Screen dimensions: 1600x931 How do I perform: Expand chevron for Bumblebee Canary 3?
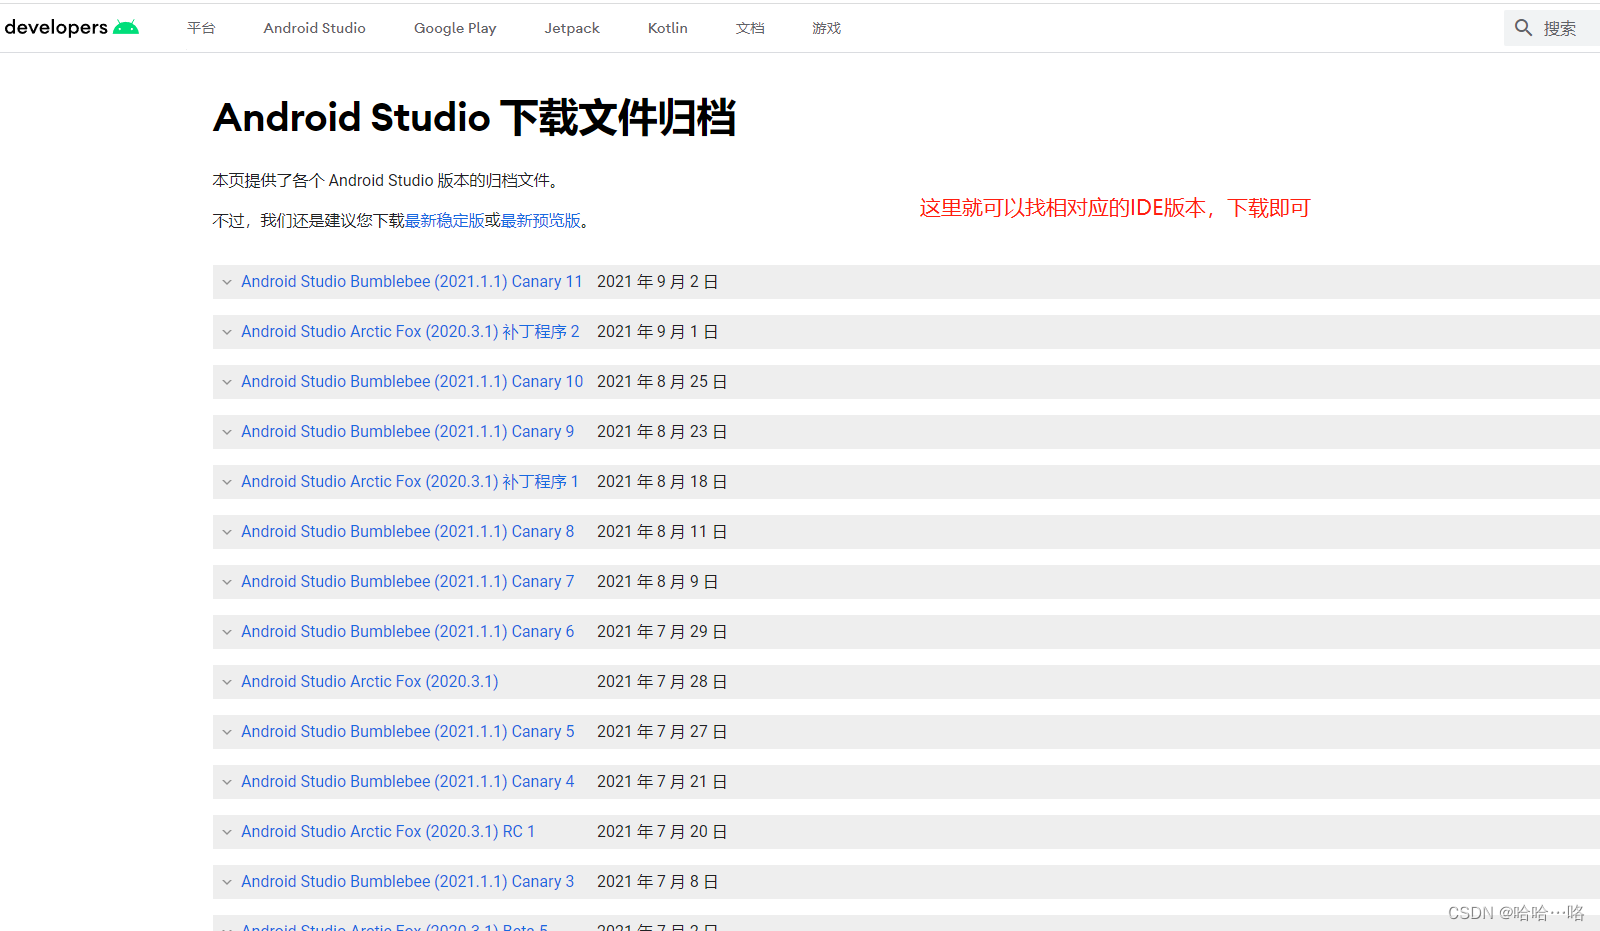pos(227,882)
